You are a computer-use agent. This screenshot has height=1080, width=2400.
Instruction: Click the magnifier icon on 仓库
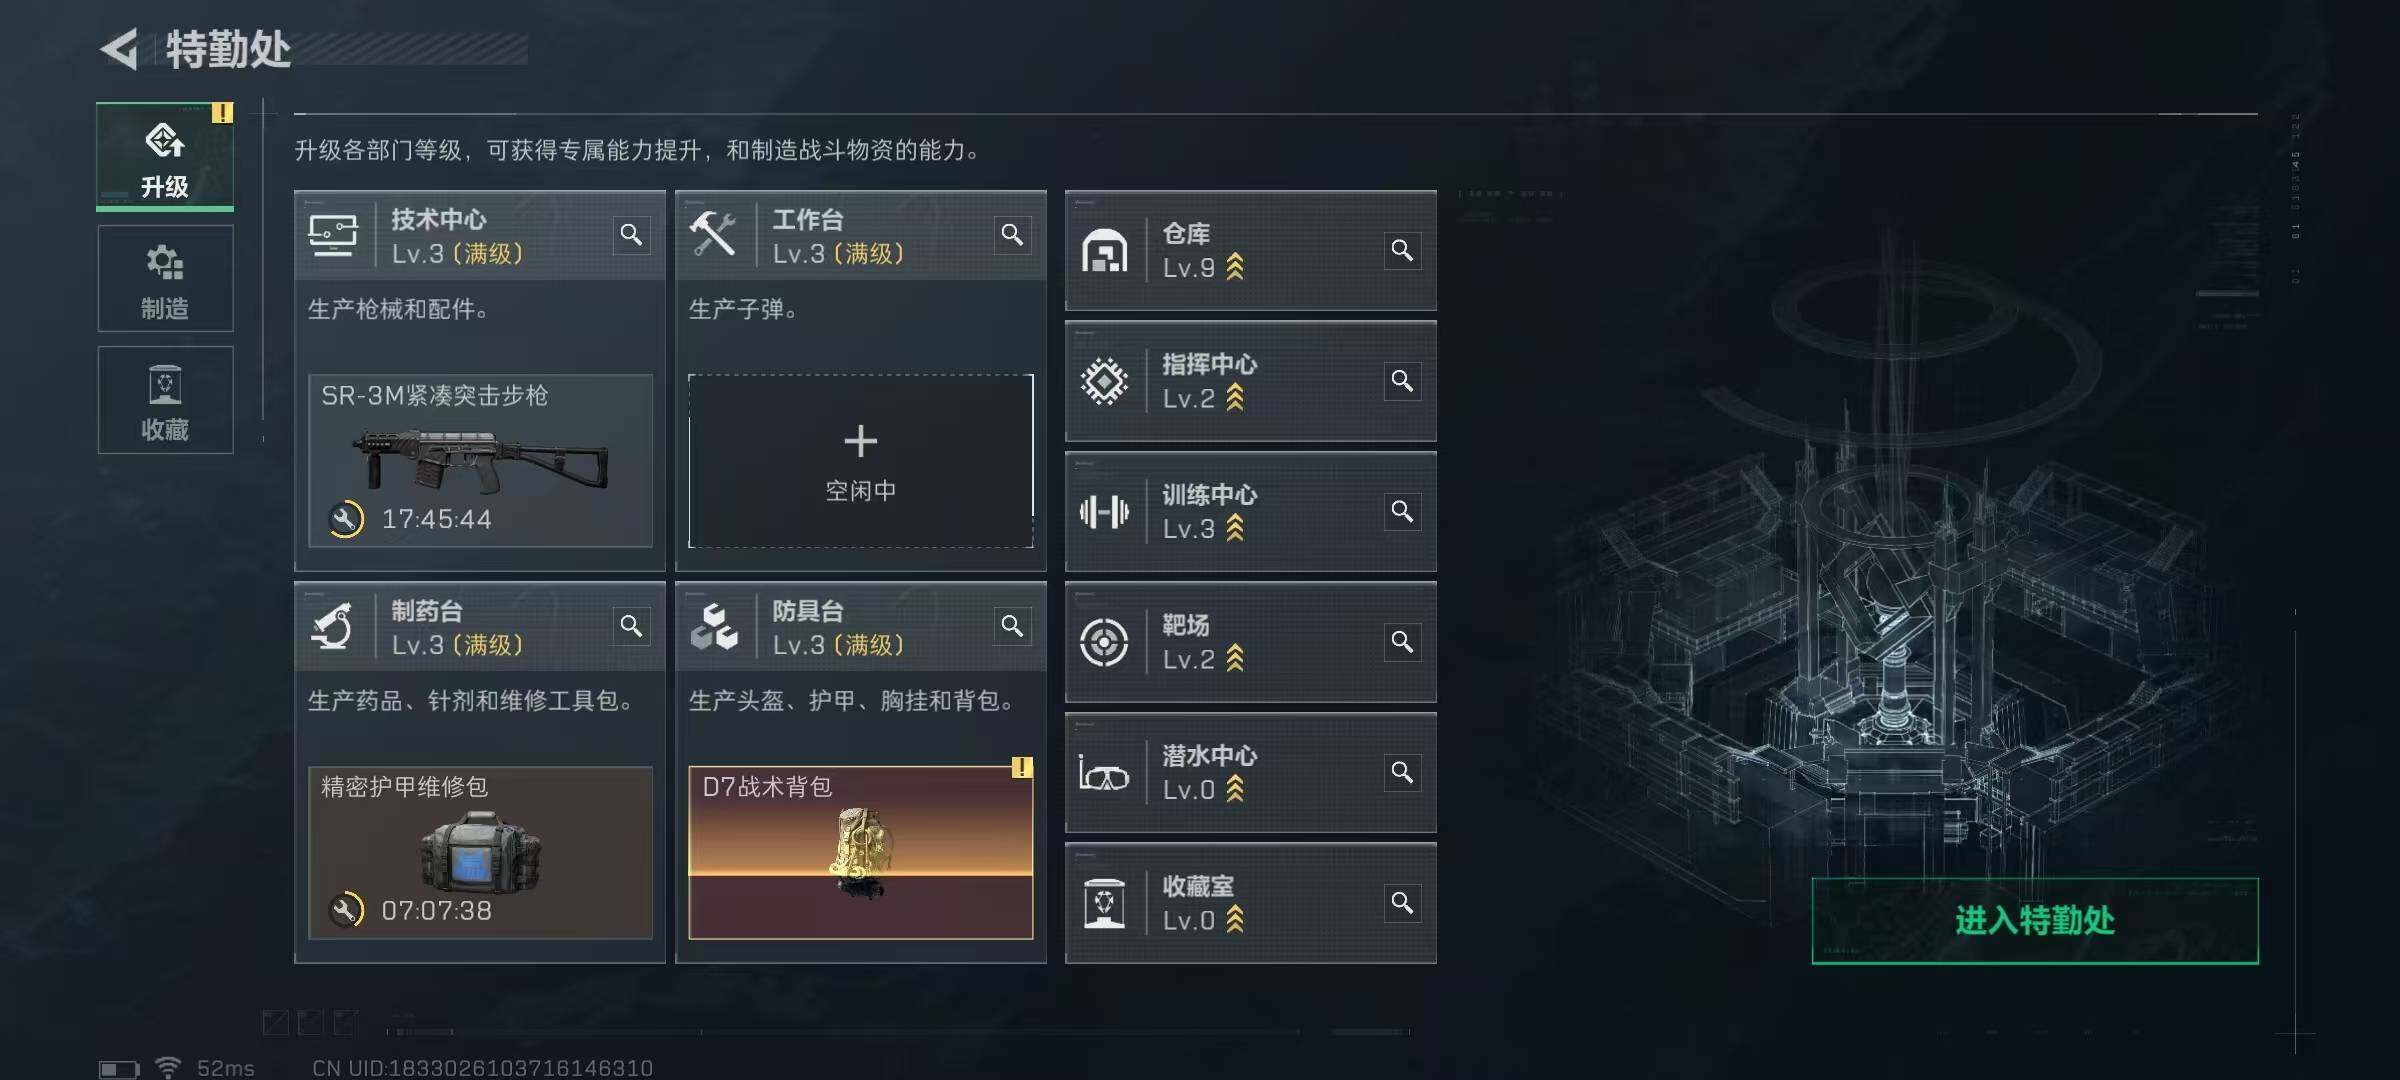(1402, 250)
